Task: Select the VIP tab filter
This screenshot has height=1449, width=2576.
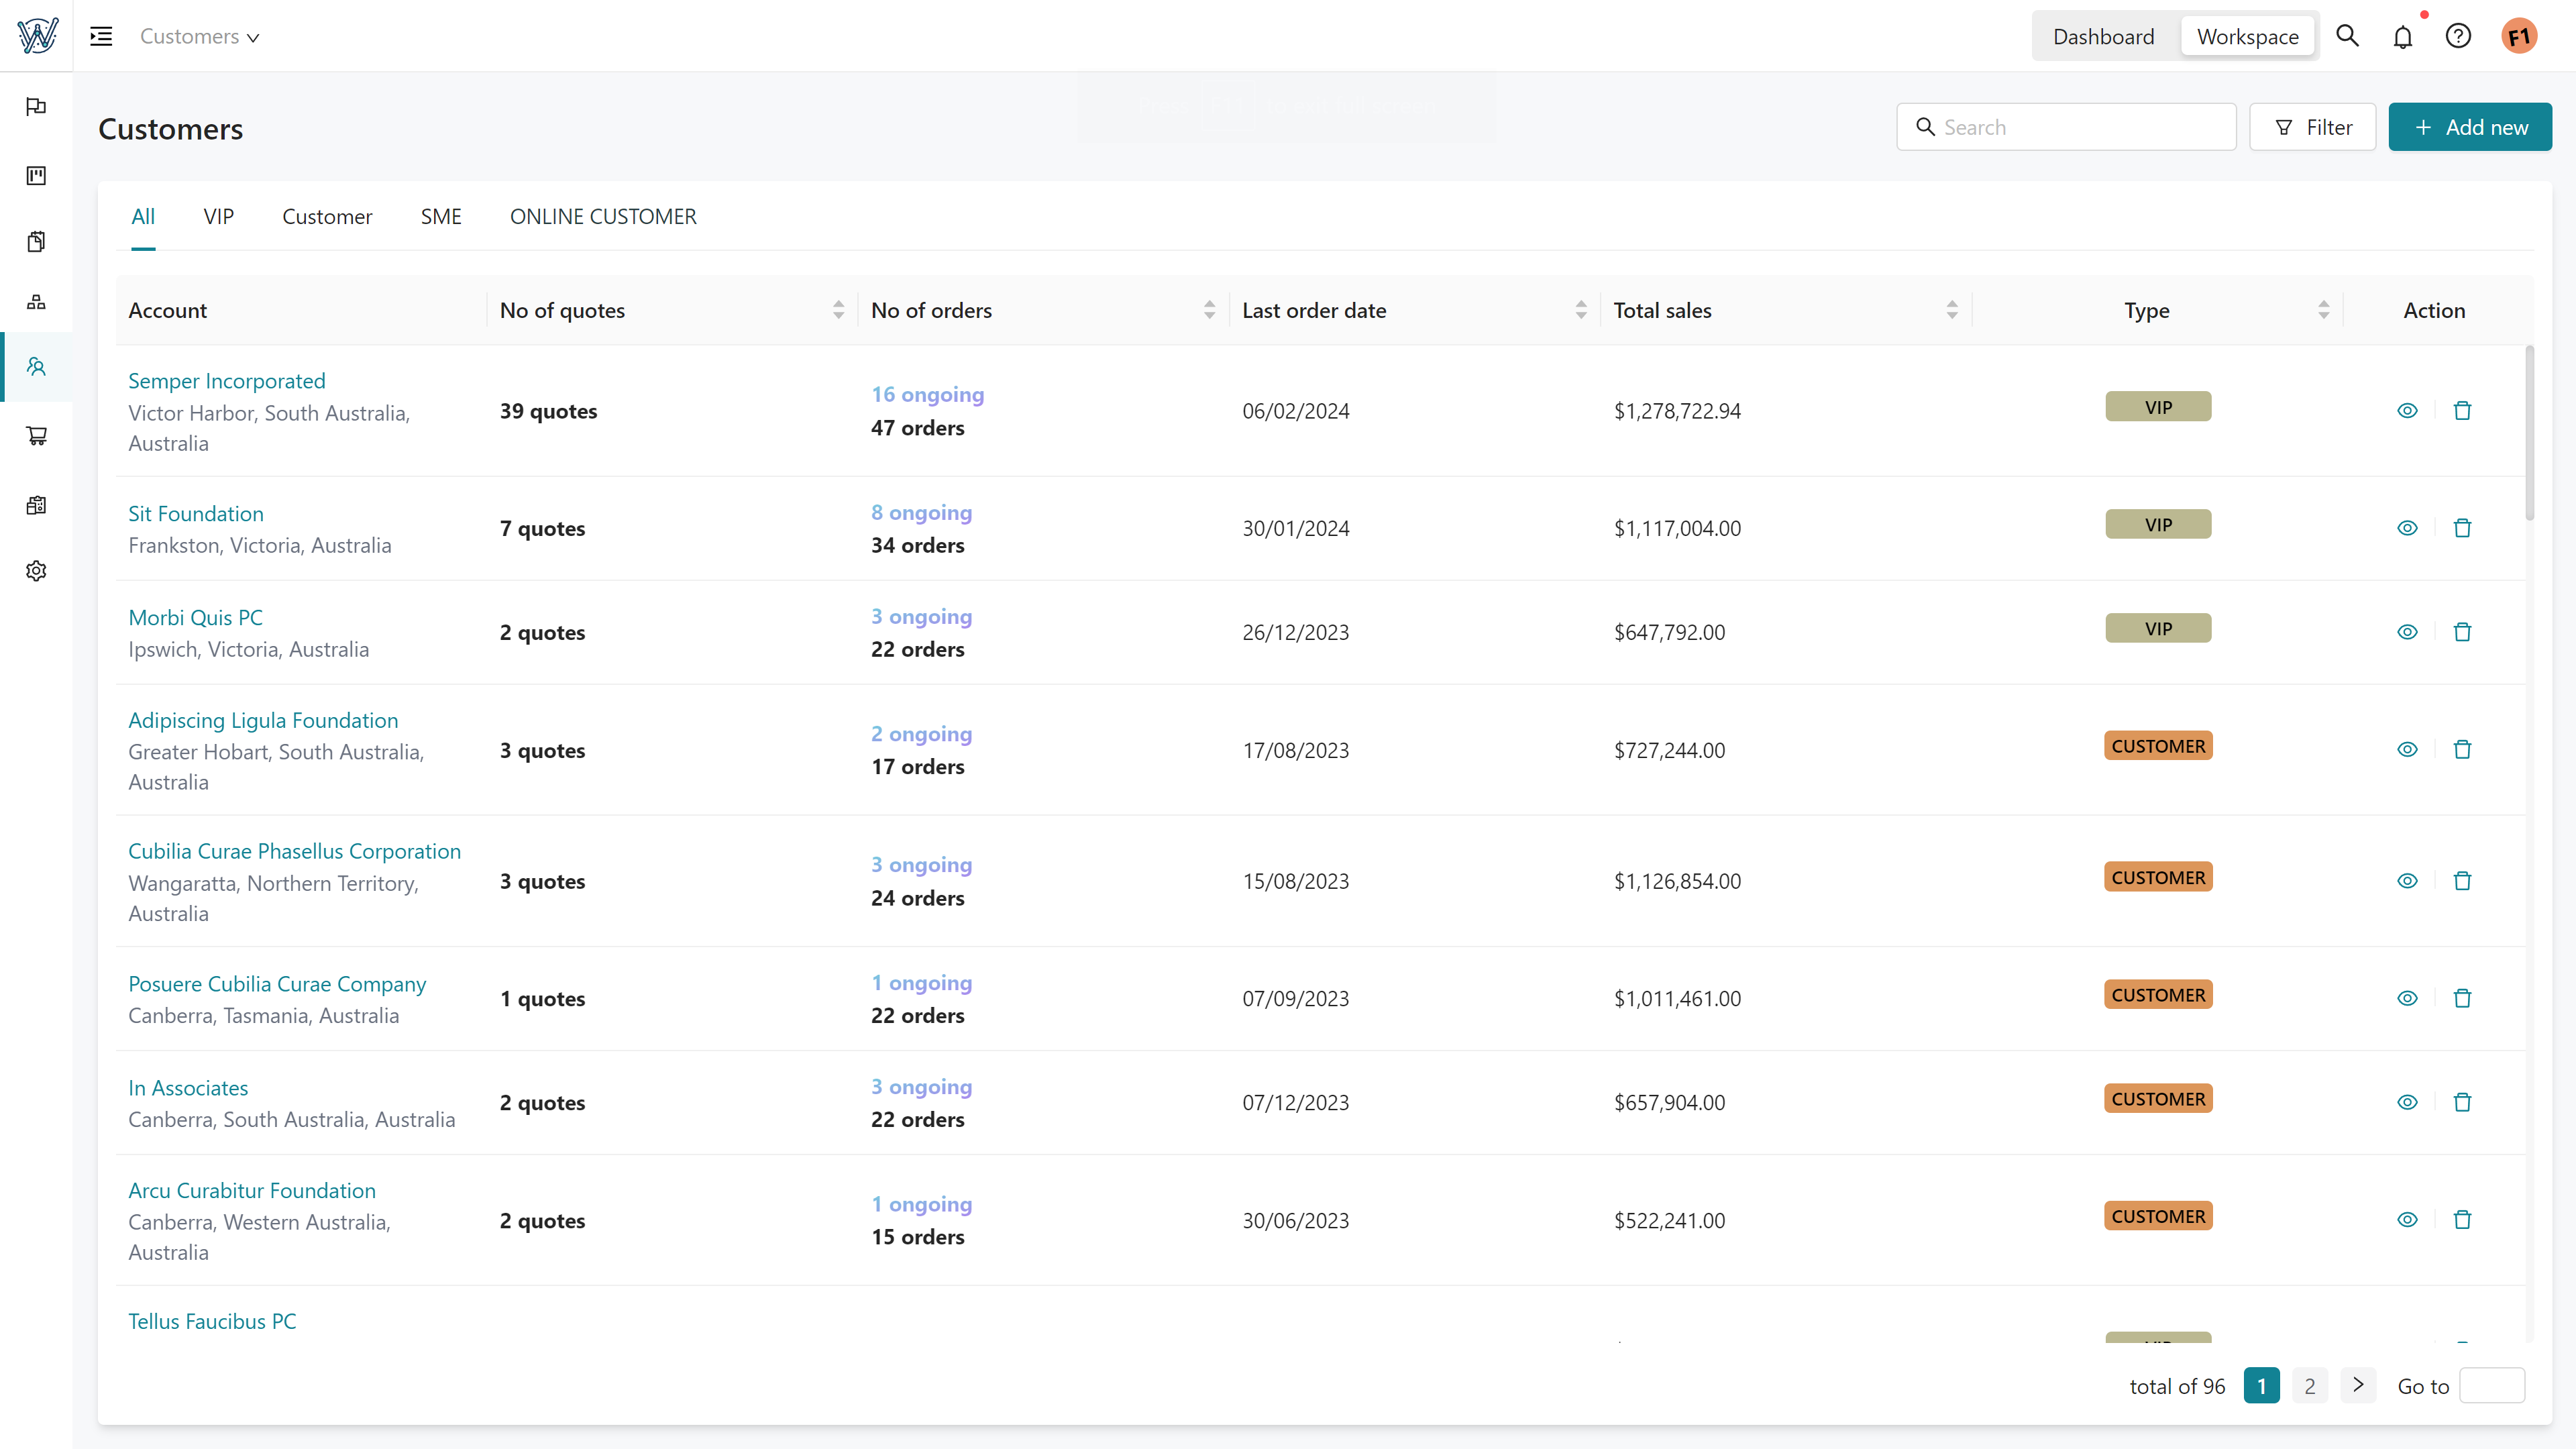Action: click(x=219, y=216)
